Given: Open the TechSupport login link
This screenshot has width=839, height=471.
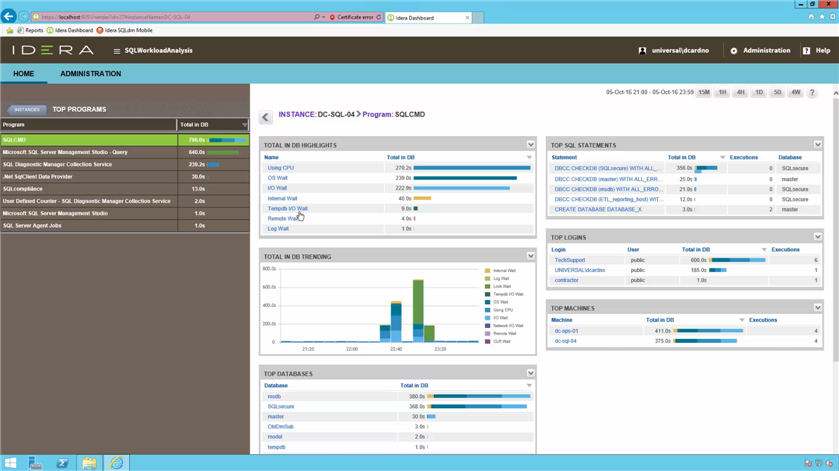Looking at the screenshot, I should pyautogui.click(x=570, y=260).
